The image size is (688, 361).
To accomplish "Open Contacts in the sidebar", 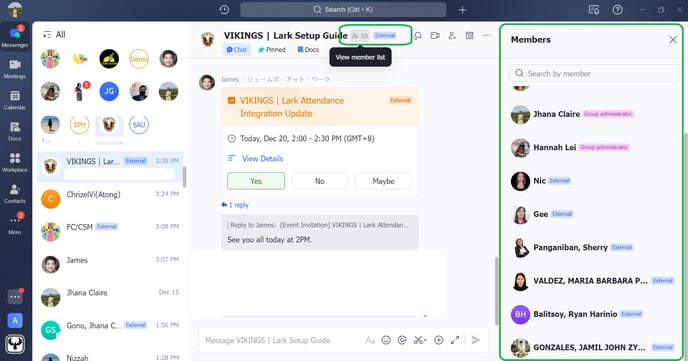I will click(x=14, y=193).
